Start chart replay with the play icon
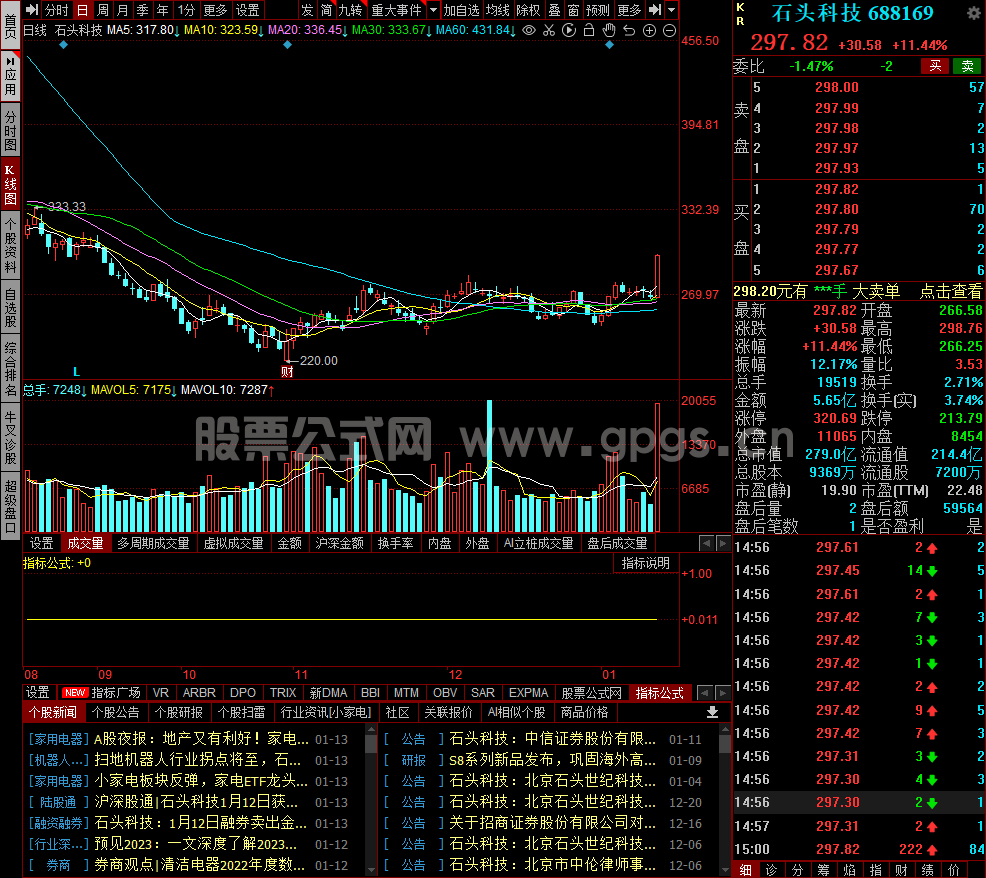The width and height of the screenshot is (986, 878). coord(569,30)
